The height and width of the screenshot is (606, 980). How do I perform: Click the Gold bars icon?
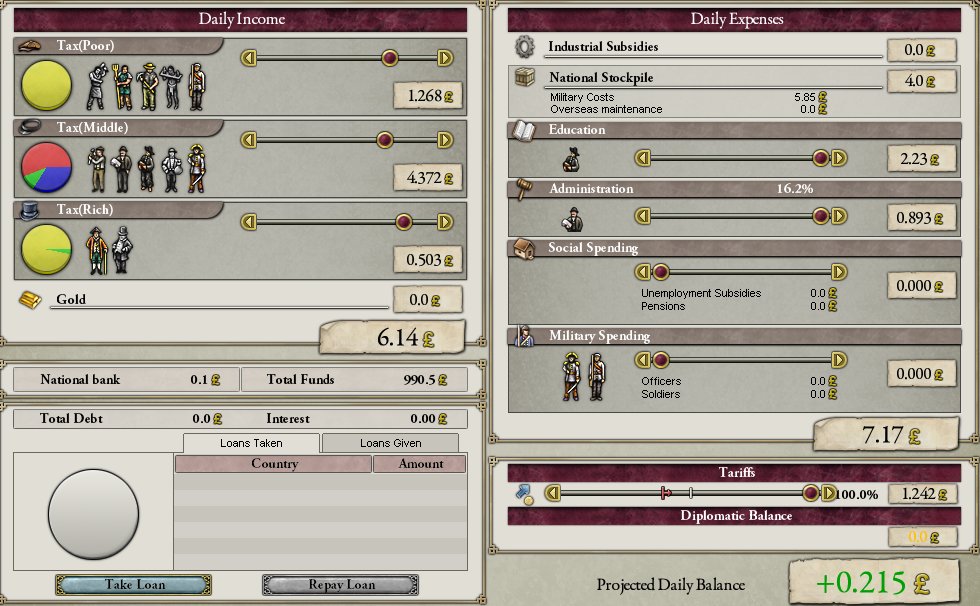pyautogui.click(x=31, y=299)
